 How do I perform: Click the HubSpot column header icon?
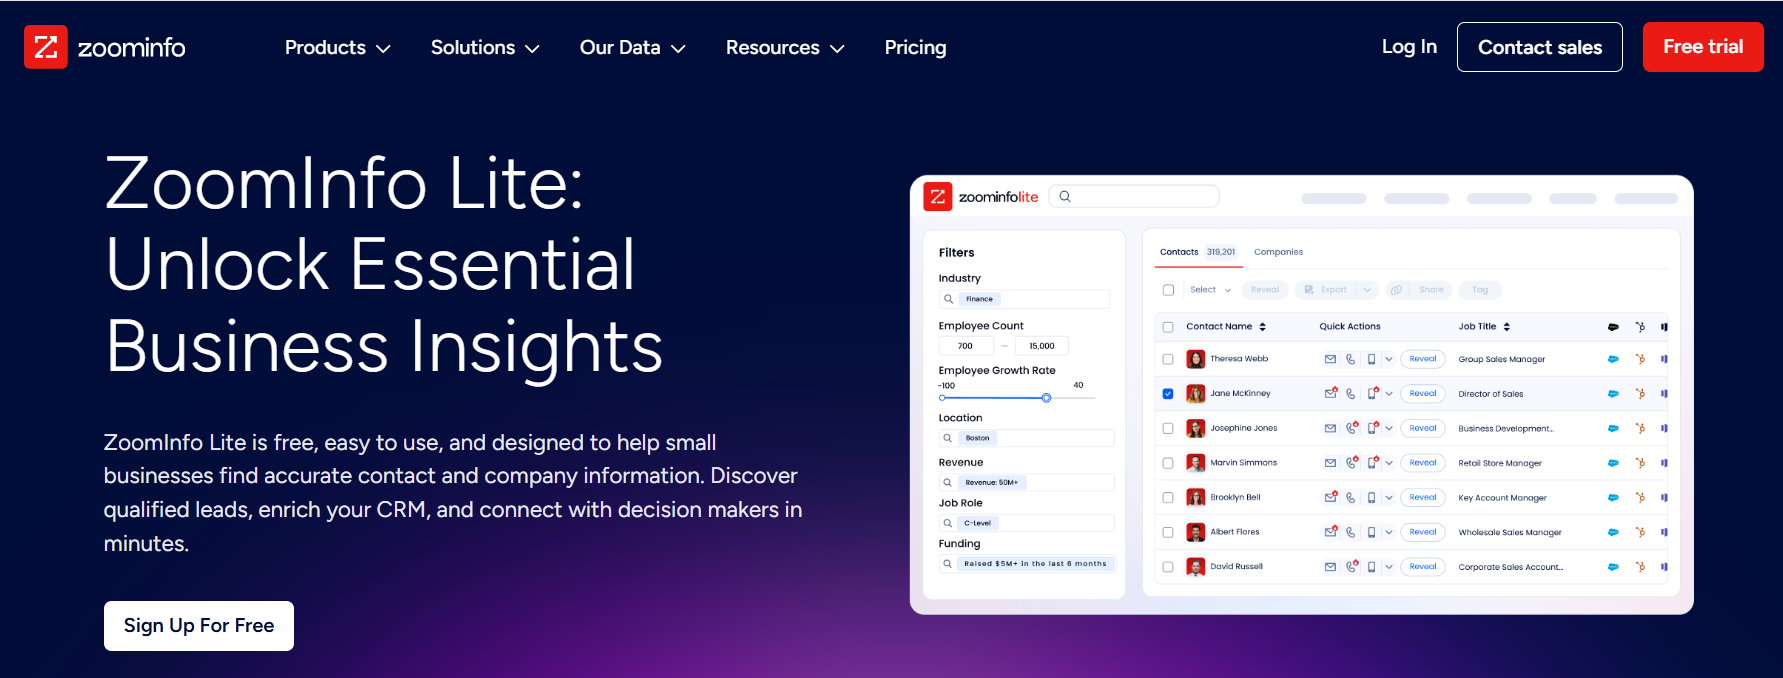[x=1640, y=326]
